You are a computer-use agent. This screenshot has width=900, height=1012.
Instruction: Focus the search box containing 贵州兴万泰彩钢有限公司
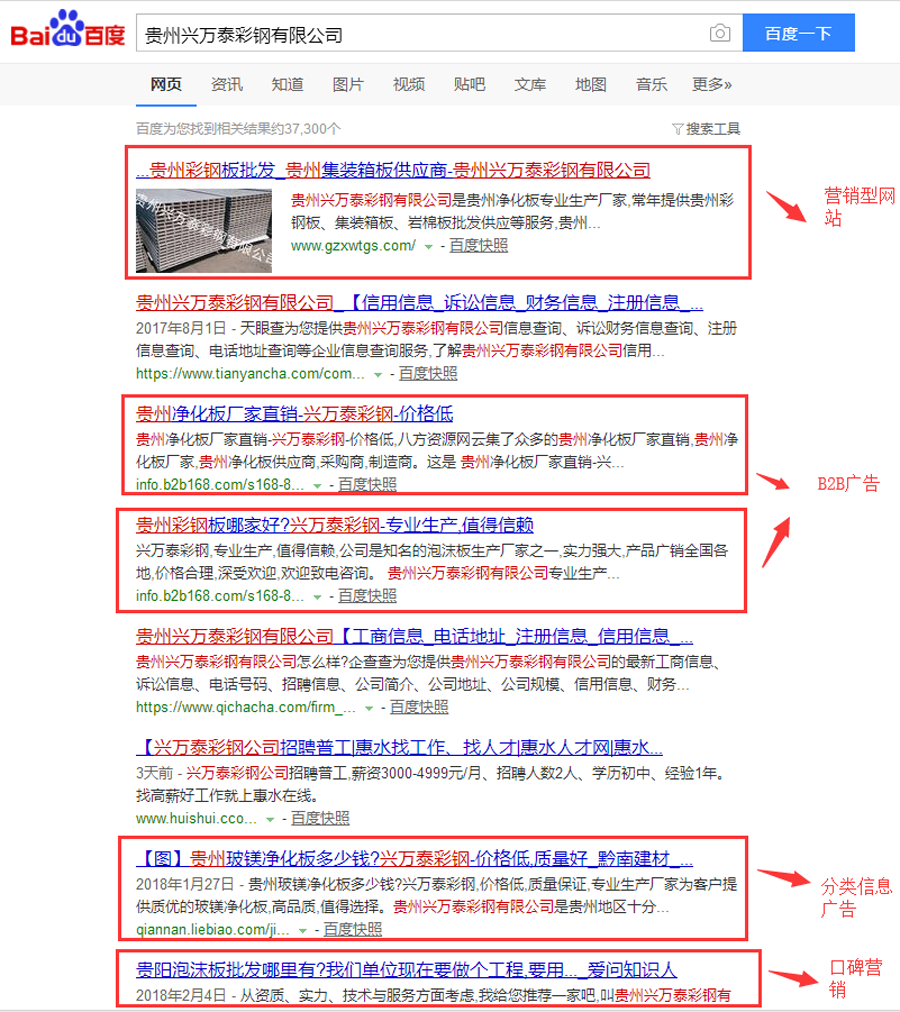[x=439, y=33]
